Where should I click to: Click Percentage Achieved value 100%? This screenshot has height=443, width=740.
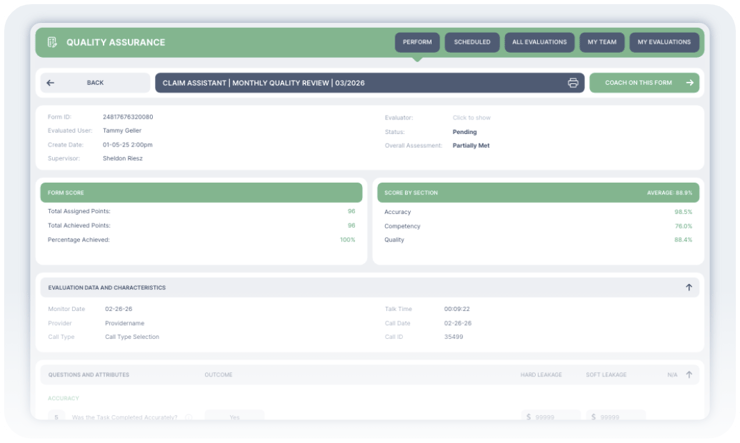coord(347,240)
